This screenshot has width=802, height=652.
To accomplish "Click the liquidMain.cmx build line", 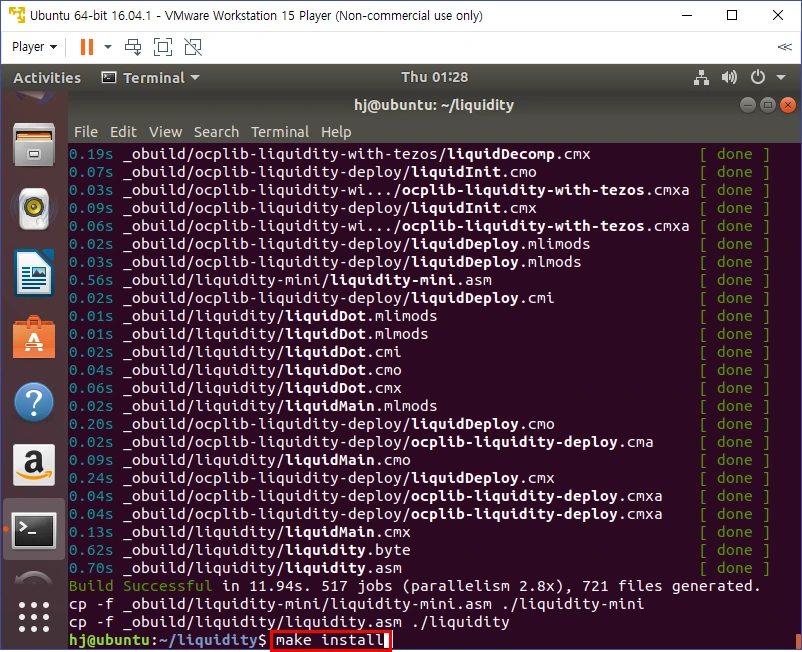I will tap(419, 532).
